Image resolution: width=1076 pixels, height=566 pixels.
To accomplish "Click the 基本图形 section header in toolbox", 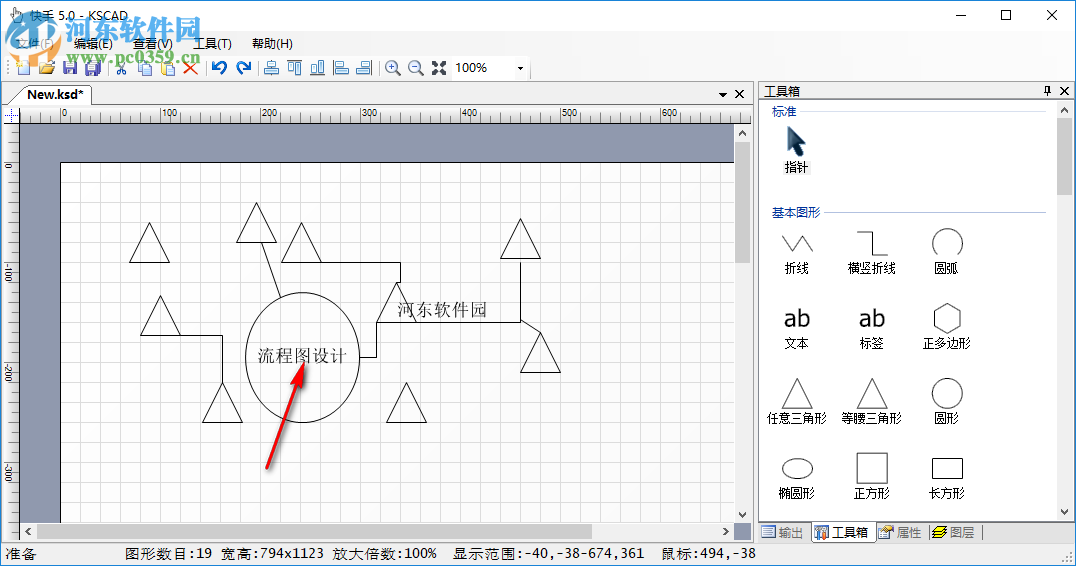I will click(x=796, y=213).
